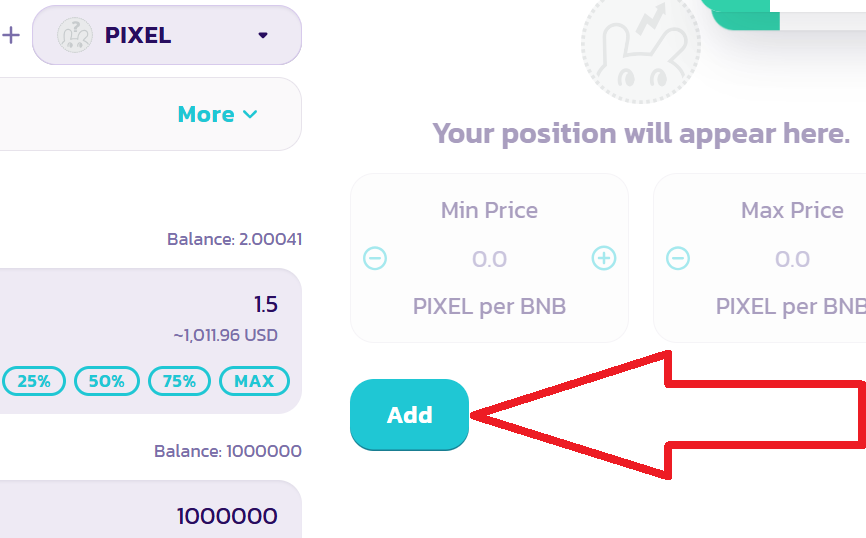Image resolution: width=866 pixels, height=538 pixels.
Task: Increase Min Price with plus icon
Action: point(604,258)
